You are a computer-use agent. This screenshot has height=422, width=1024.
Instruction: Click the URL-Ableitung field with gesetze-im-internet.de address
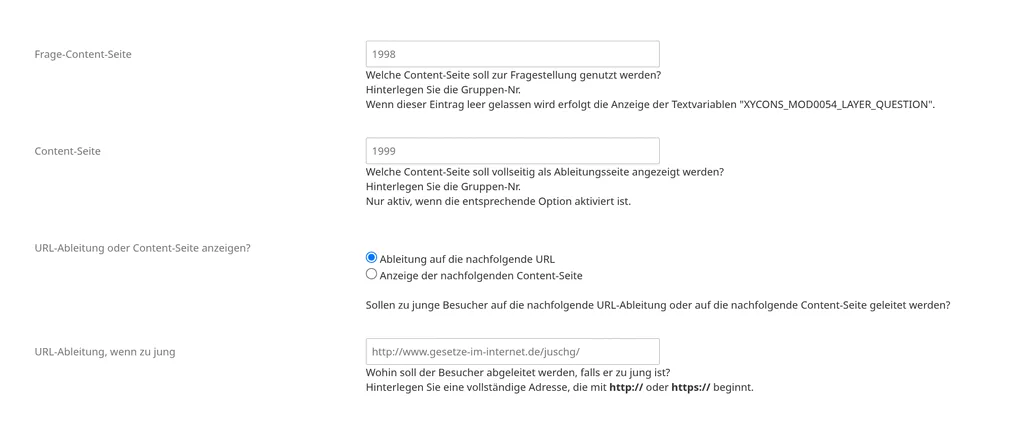tap(513, 351)
